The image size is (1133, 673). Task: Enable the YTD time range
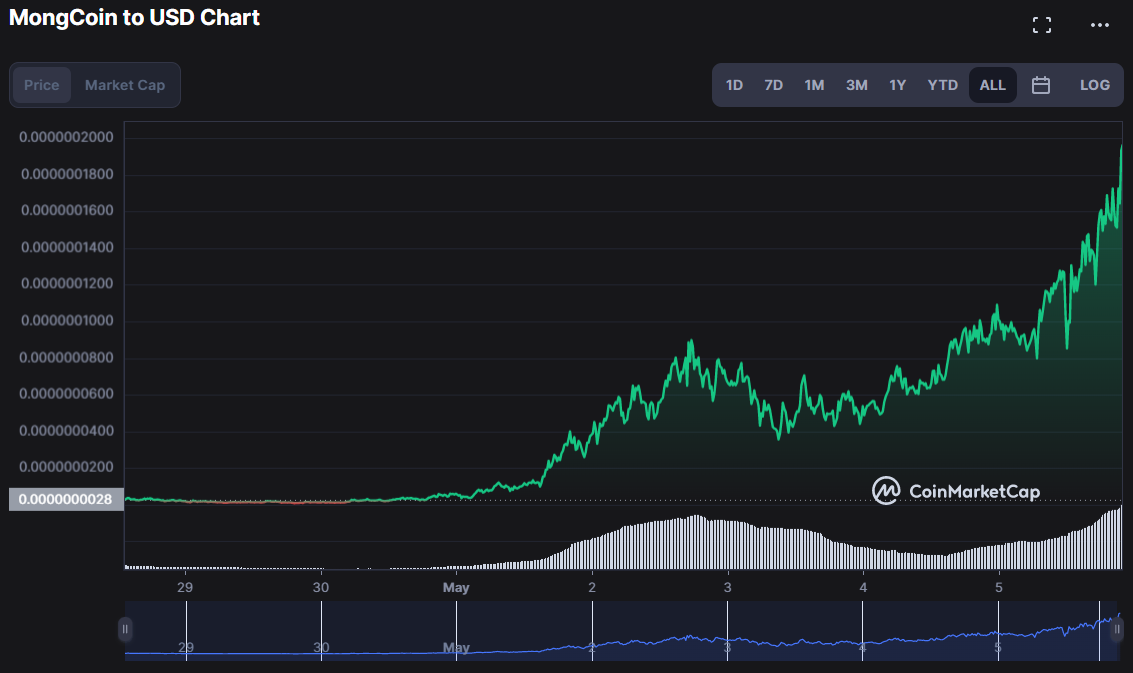pos(942,85)
